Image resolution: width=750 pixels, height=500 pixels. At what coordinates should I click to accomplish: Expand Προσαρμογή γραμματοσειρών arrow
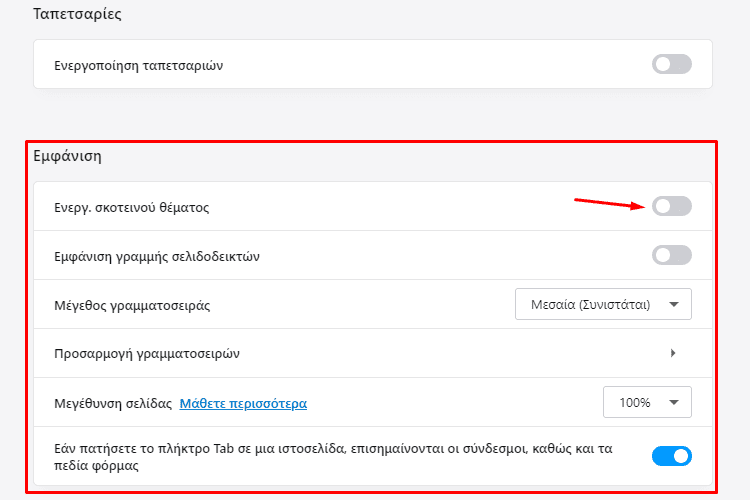click(x=673, y=353)
